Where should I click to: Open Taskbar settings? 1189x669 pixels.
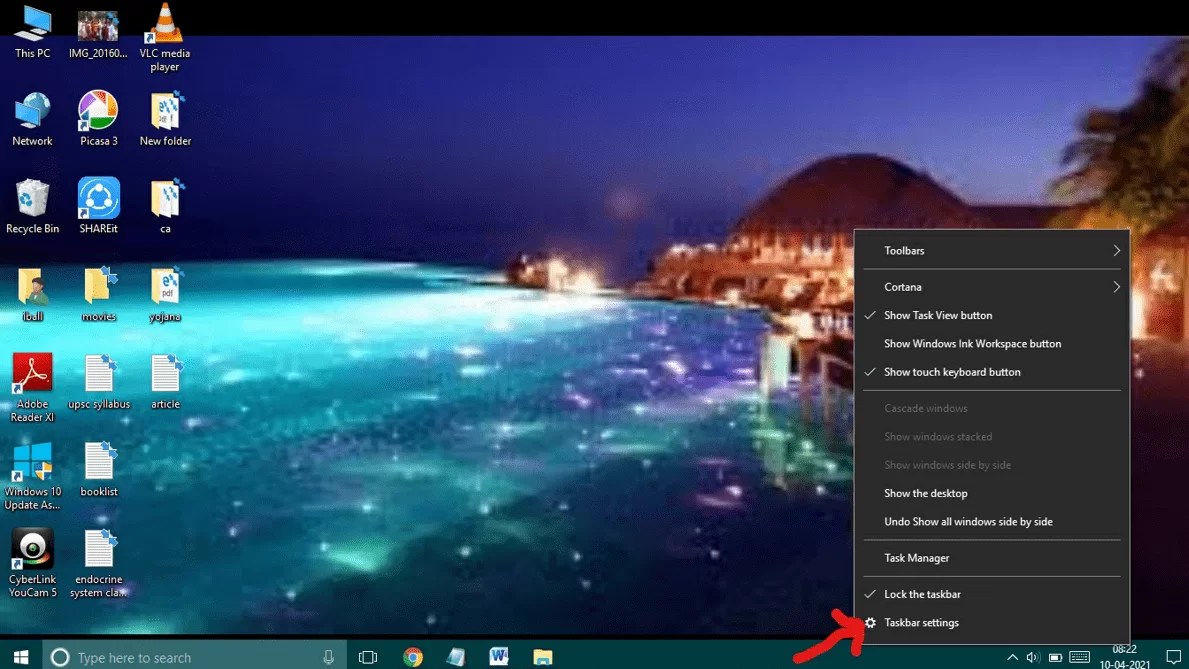click(921, 622)
